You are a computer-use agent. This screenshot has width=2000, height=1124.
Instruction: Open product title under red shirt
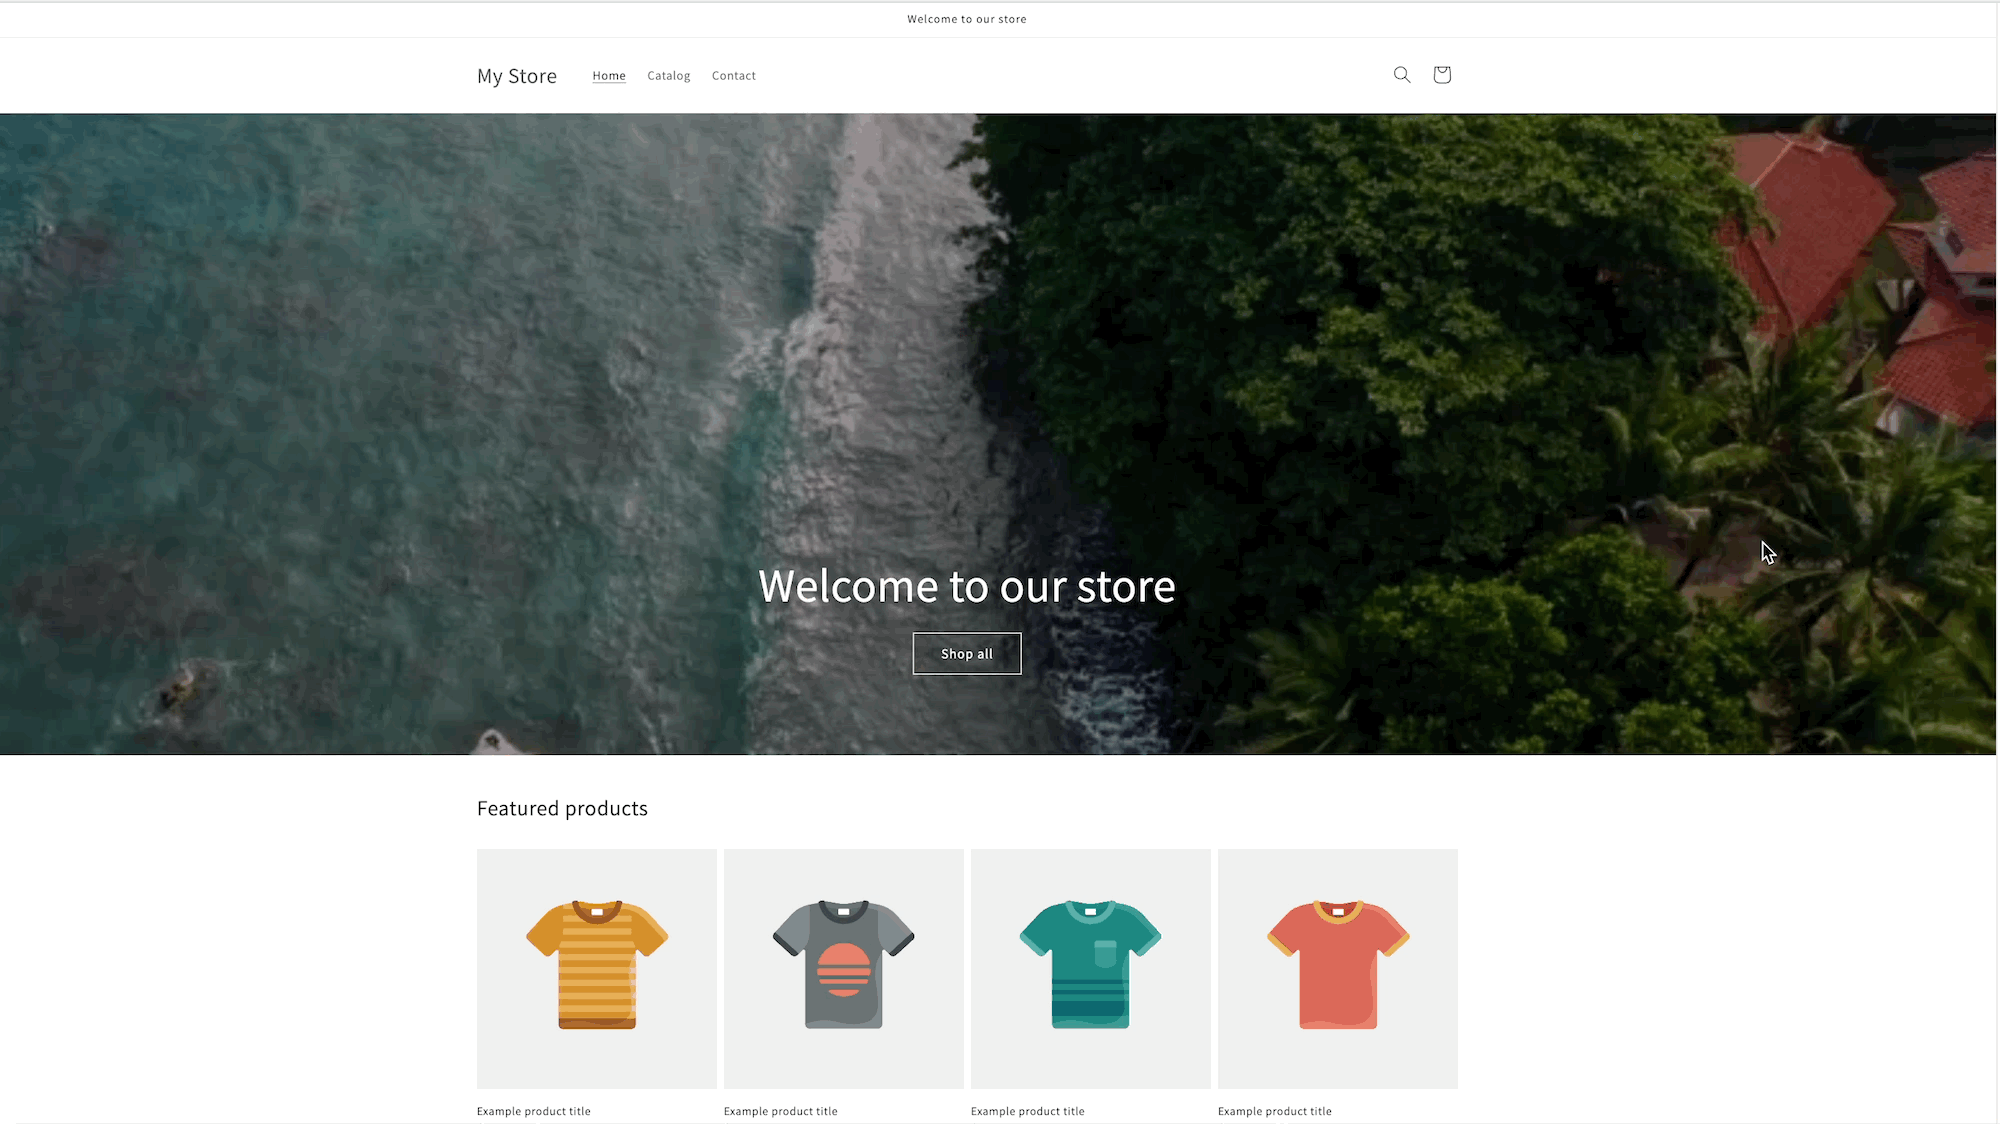pyautogui.click(x=1274, y=1111)
